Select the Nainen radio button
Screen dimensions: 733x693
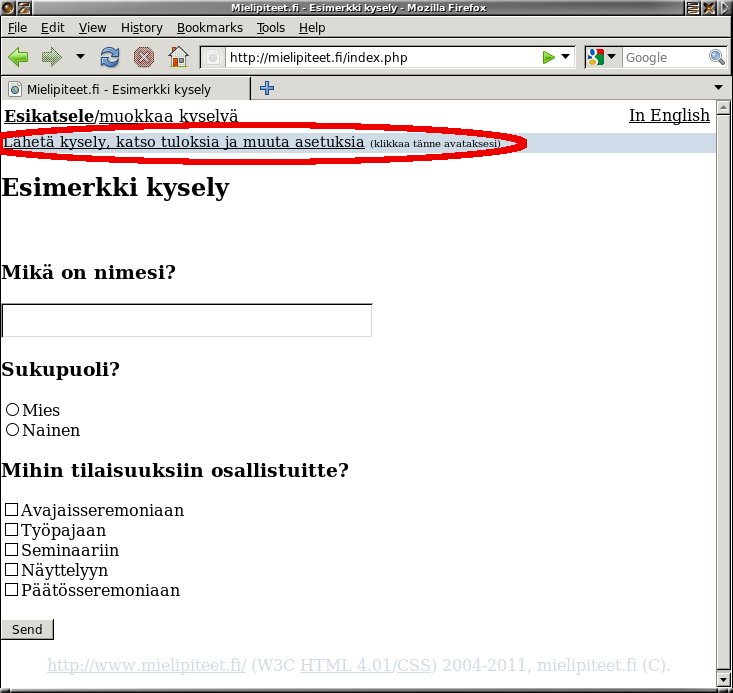point(13,429)
